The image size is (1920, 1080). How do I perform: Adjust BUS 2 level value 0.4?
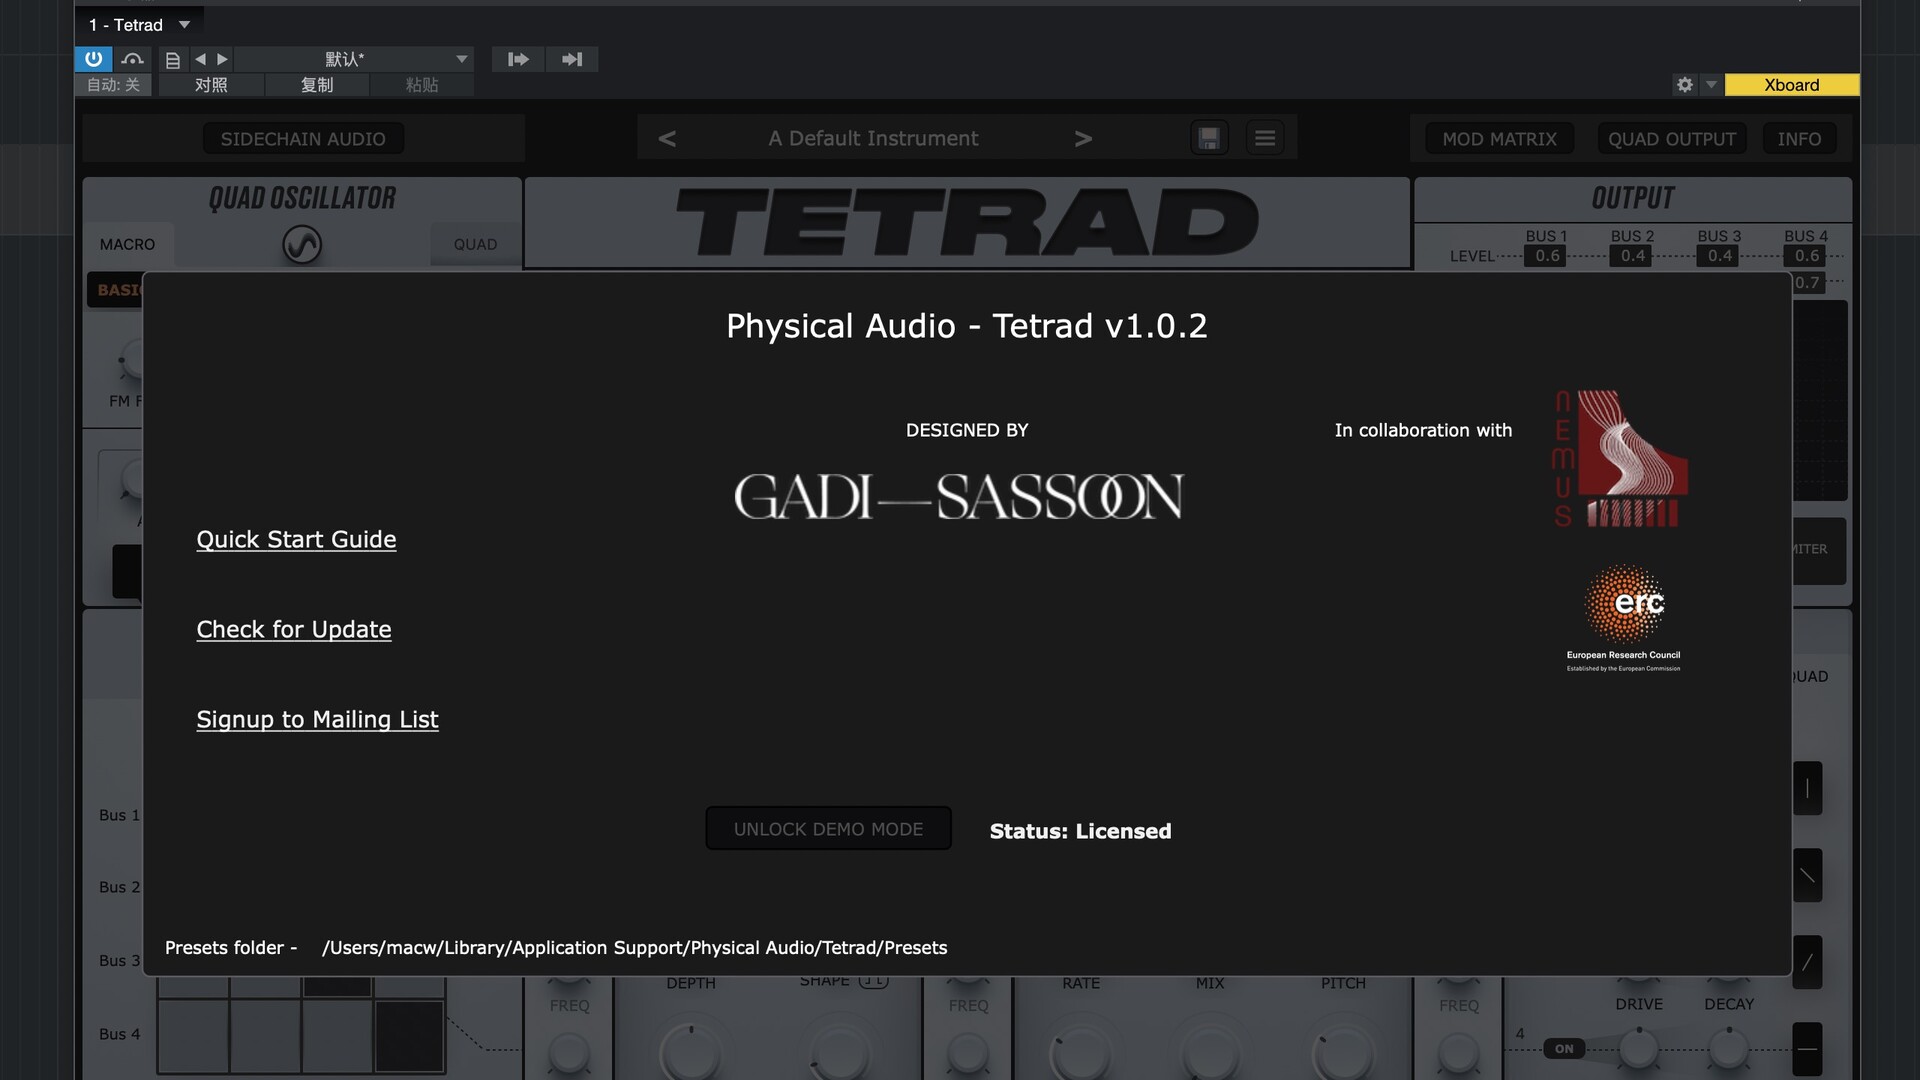tap(1633, 256)
